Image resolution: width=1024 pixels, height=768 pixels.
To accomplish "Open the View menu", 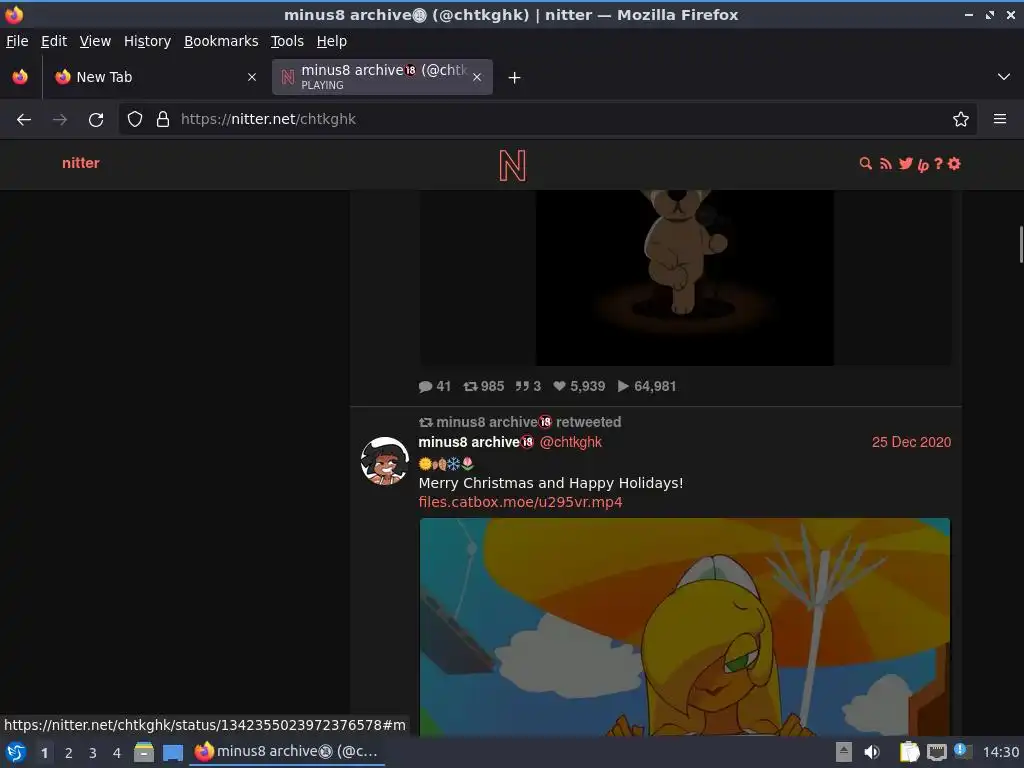I will tap(95, 41).
